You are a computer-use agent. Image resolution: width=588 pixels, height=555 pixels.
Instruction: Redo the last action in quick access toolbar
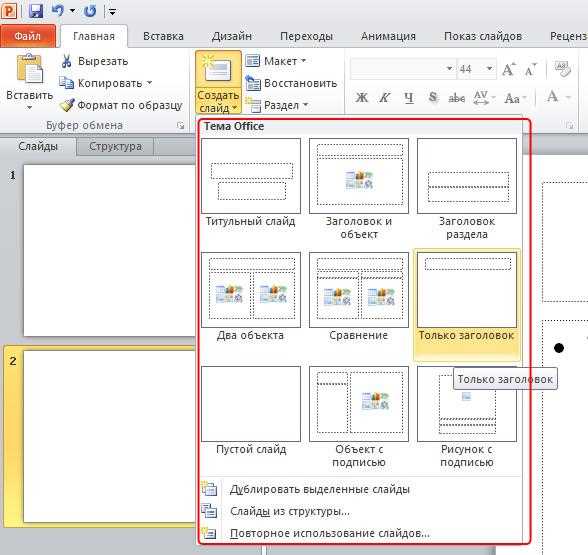(x=90, y=11)
